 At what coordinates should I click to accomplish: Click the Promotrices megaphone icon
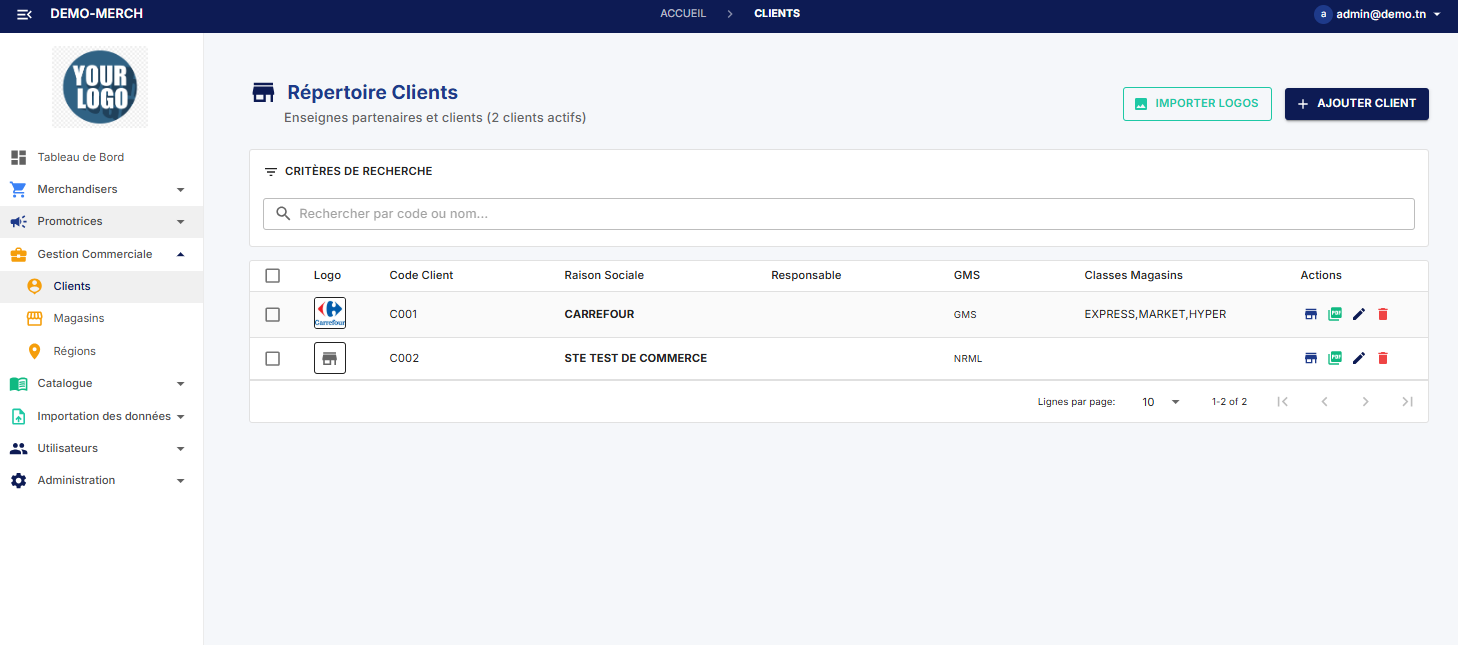18,221
